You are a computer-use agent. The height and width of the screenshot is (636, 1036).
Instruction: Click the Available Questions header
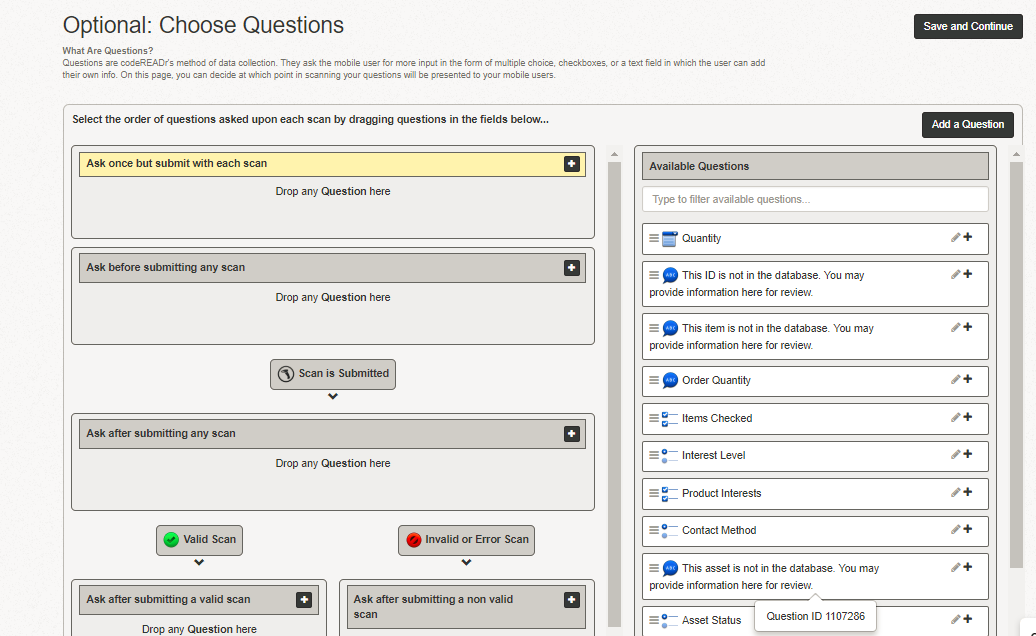[x=815, y=166]
